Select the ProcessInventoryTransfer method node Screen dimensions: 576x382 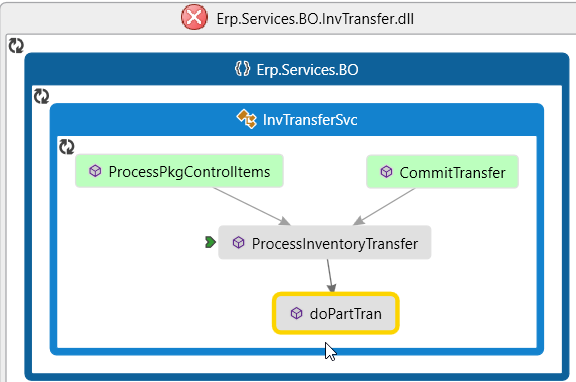coord(325,242)
